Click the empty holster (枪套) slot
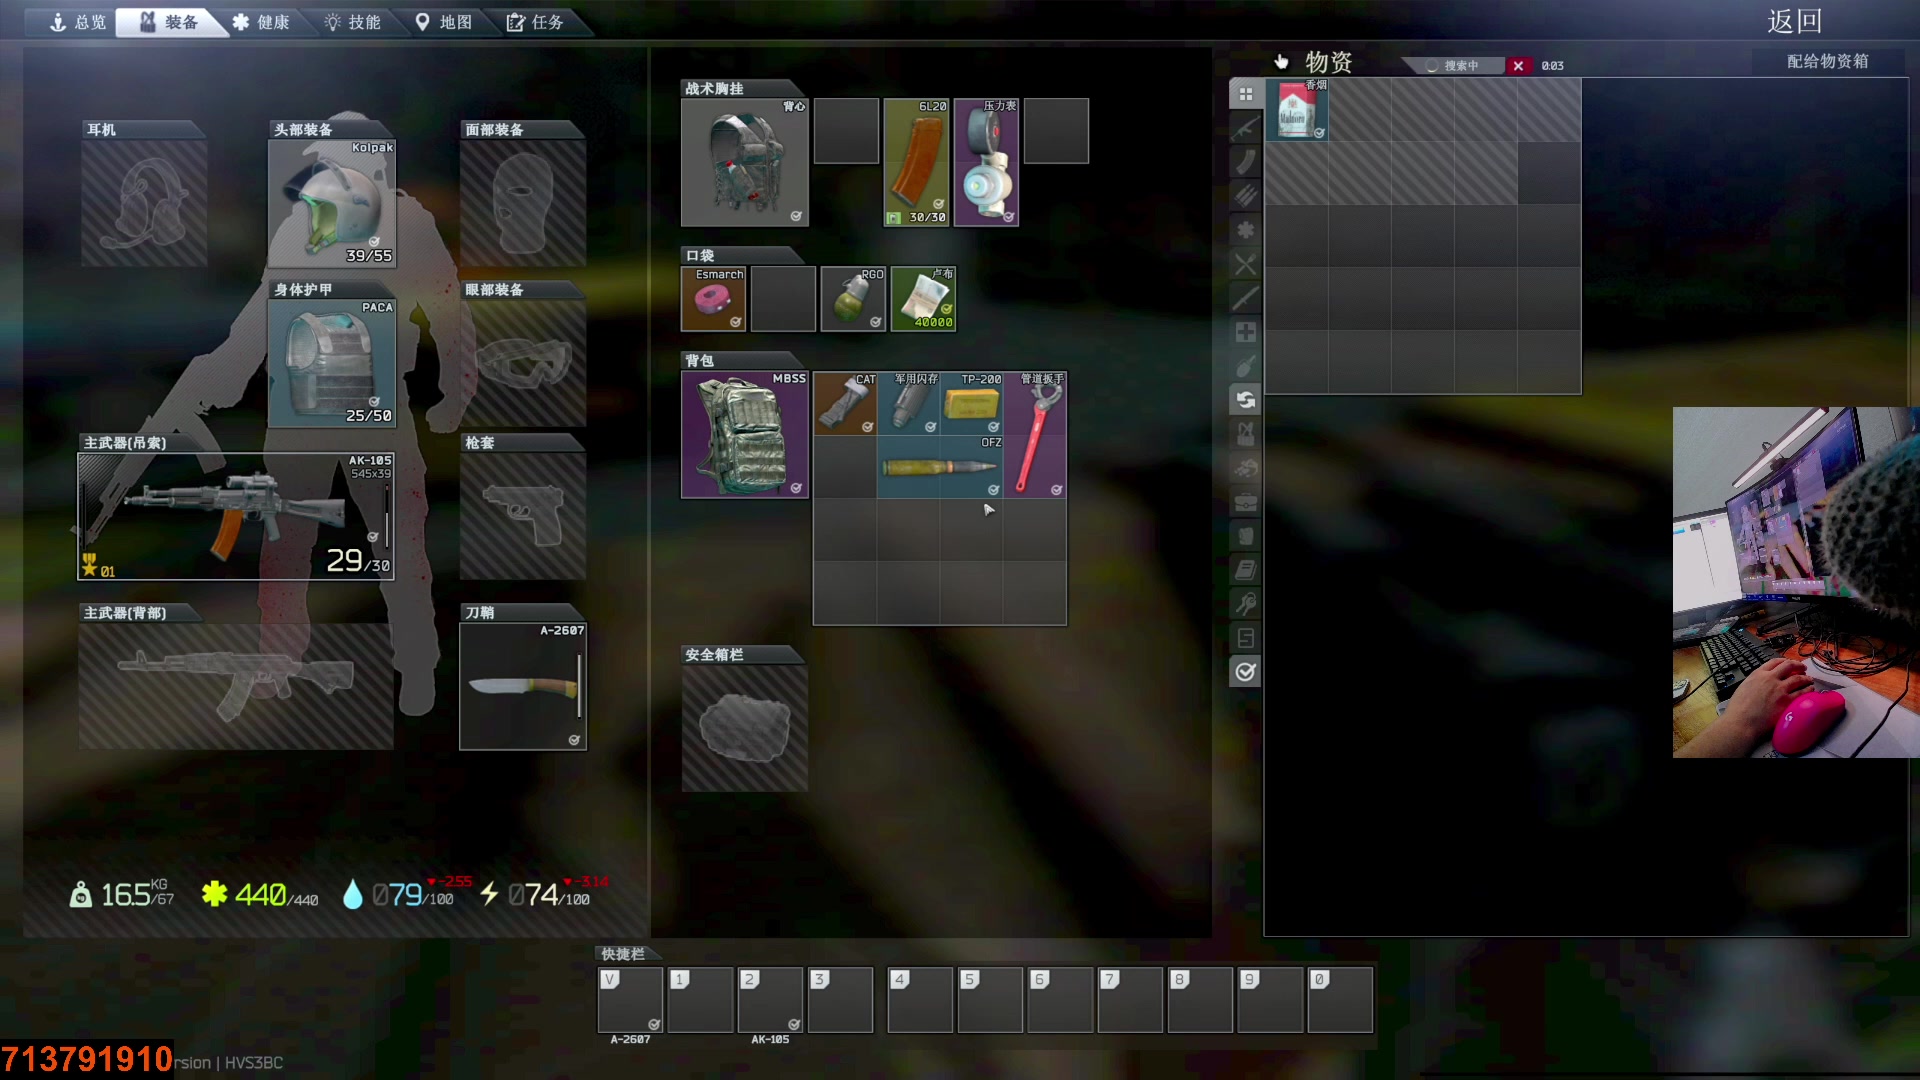 pyautogui.click(x=522, y=516)
